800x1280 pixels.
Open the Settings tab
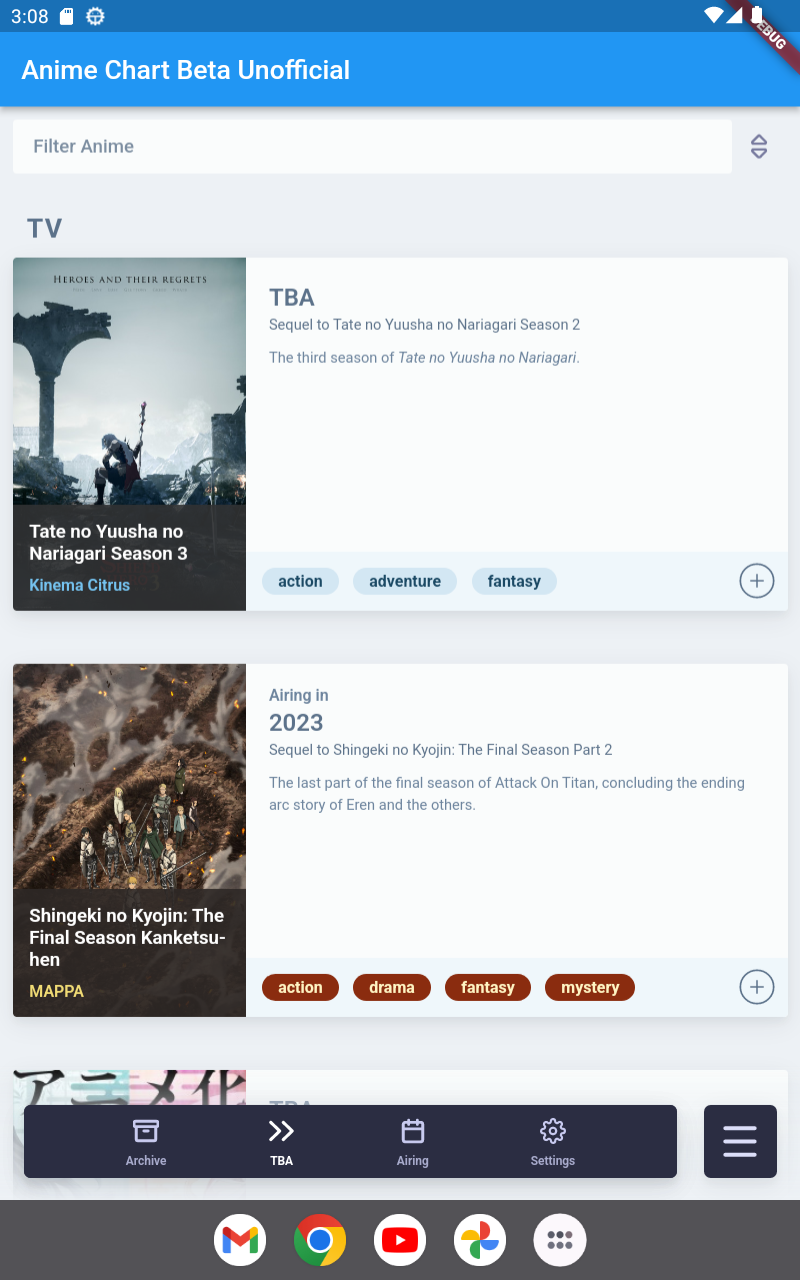pos(553,1142)
